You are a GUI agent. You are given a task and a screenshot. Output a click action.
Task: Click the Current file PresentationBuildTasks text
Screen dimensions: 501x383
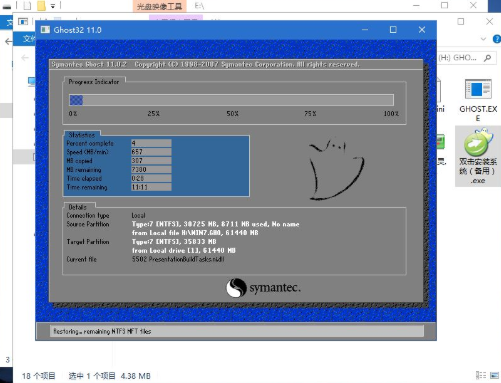click(x=178, y=259)
